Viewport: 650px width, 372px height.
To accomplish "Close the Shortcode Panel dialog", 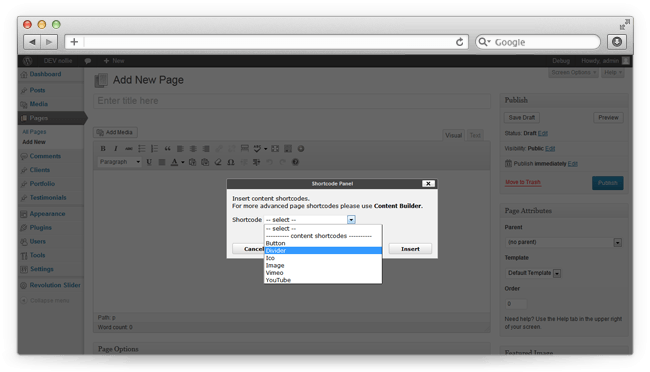I will [428, 183].
